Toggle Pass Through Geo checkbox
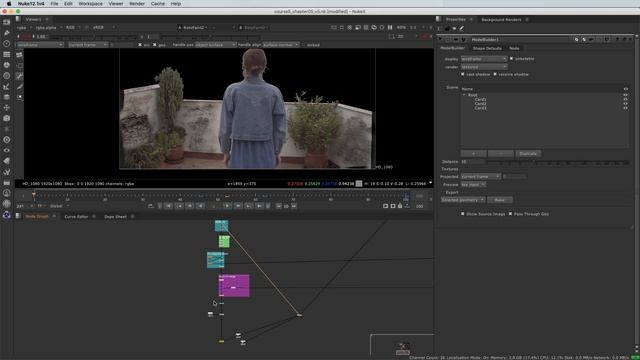640x360 pixels. 510,213
